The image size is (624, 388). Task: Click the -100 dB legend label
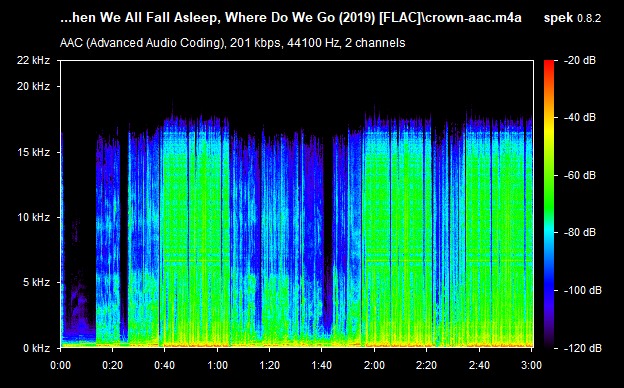coord(583,290)
